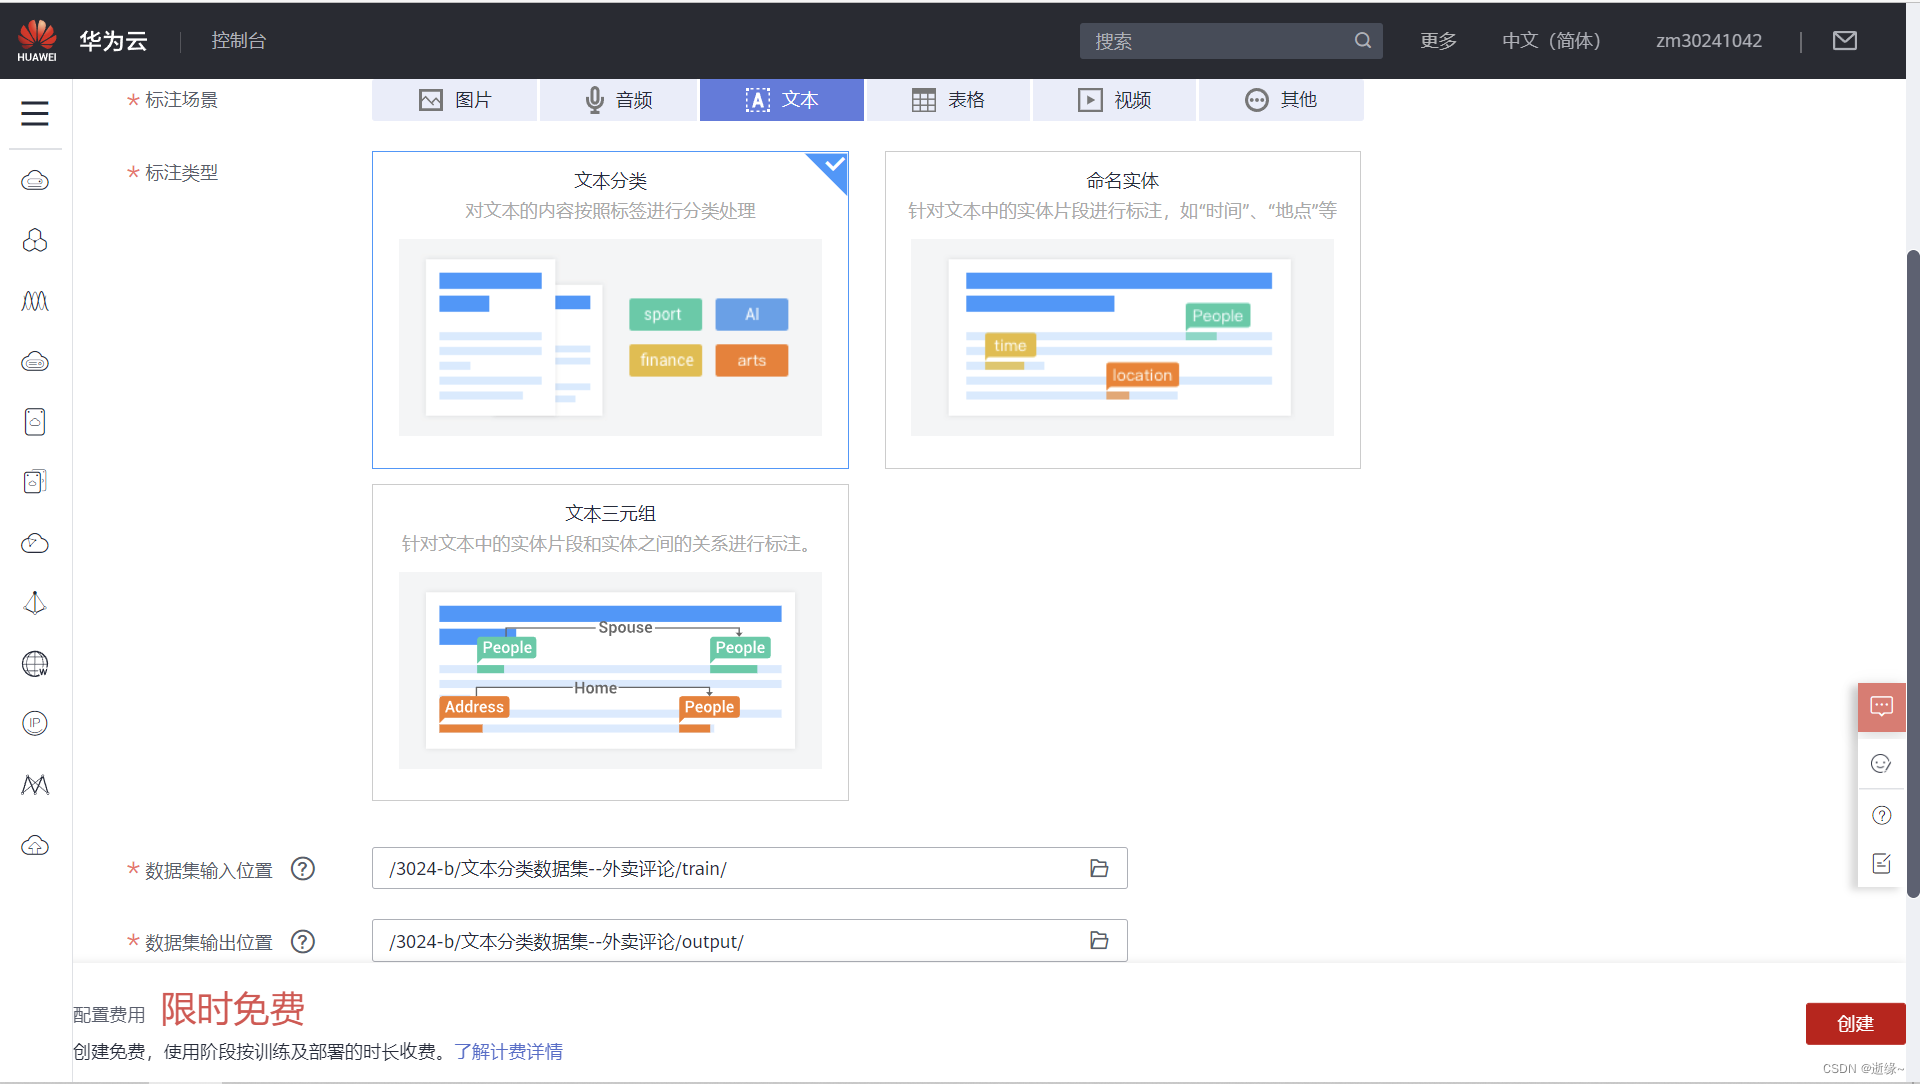Select the 图片 annotation scene tab
This screenshot has width=1920, height=1084.
point(454,100)
